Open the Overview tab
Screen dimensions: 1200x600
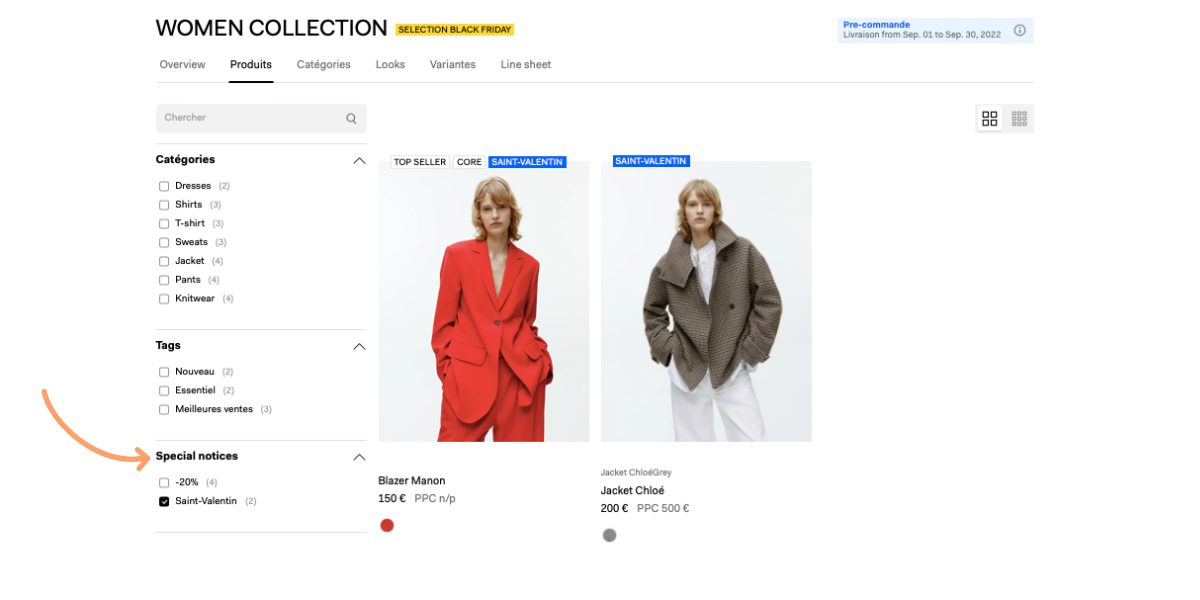click(x=182, y=65)
